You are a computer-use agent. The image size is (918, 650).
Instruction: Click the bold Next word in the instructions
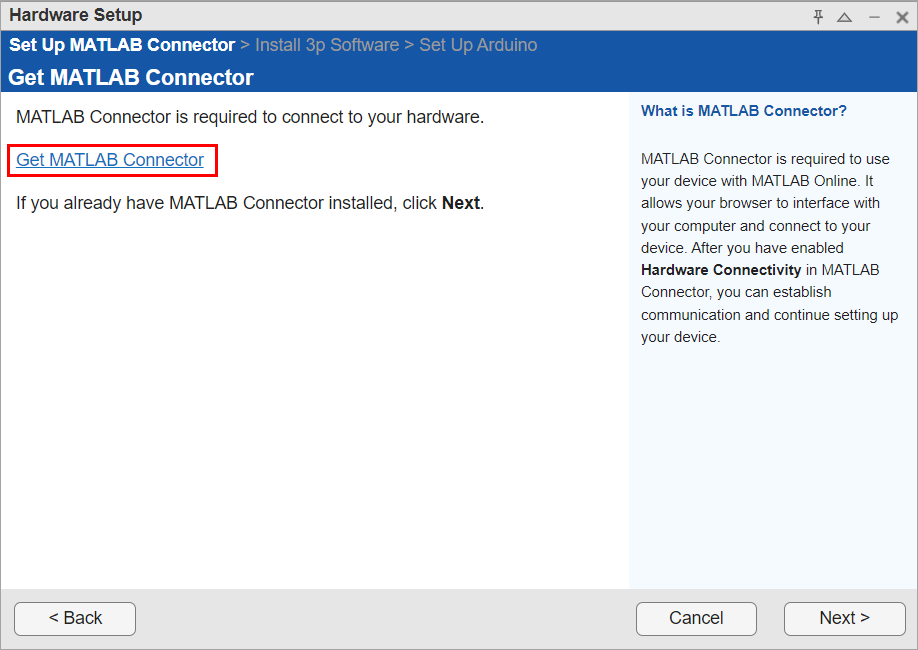pos(461,203)
